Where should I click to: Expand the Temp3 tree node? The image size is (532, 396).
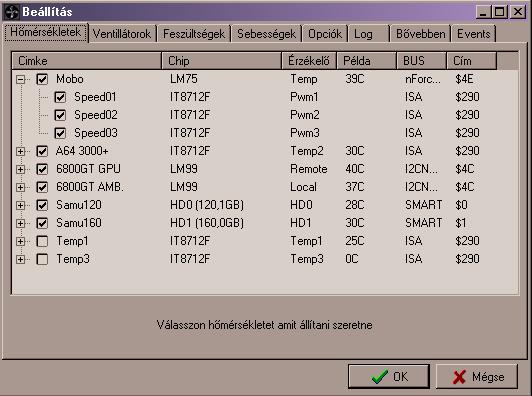click(x=21, y=259)
